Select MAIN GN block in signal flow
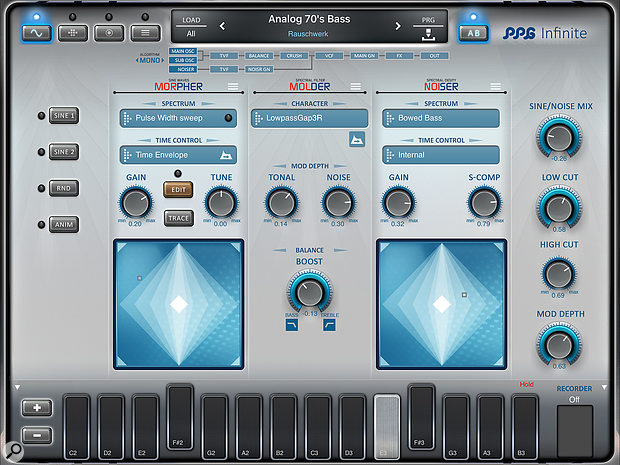 (x=364, y=56)
